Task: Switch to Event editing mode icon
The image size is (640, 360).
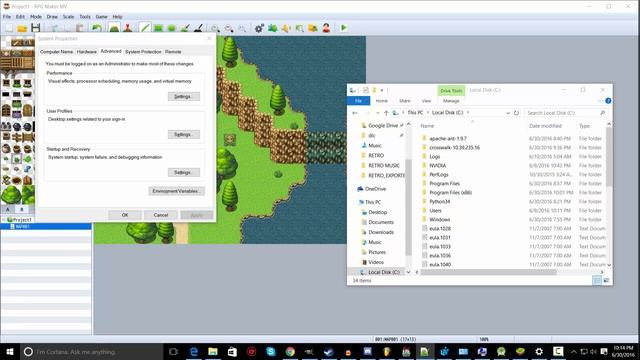Action: 128,28
